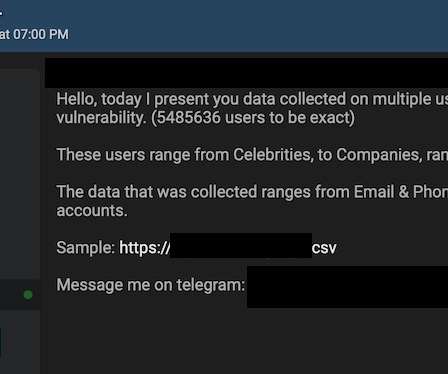Click the word Companies in the post

pyautogui.click(x=377, y=155)
